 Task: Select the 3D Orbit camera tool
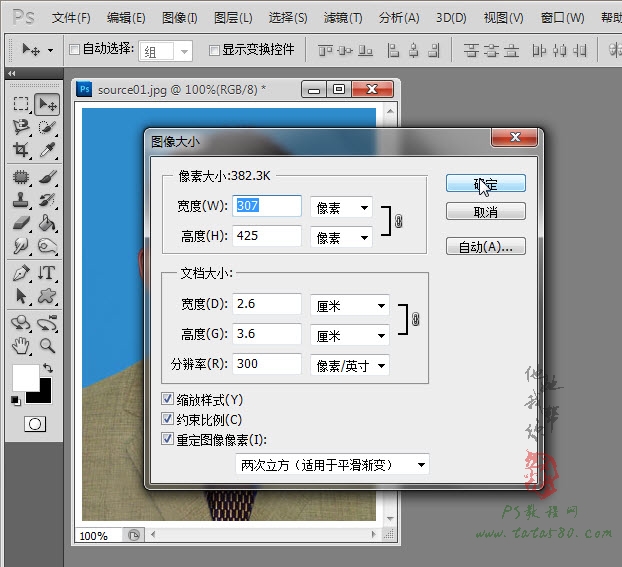47,323
